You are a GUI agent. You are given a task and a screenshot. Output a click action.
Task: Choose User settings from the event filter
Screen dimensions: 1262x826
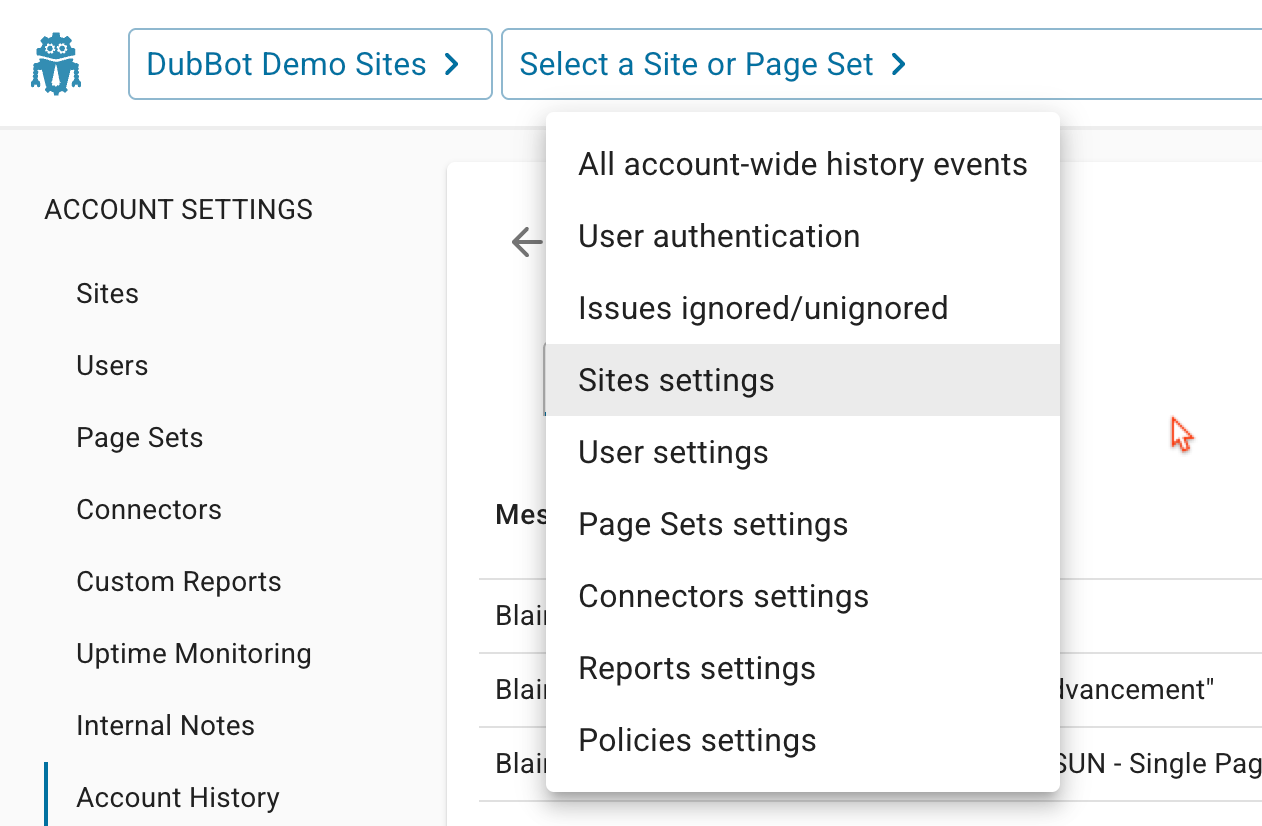point(673,452)
